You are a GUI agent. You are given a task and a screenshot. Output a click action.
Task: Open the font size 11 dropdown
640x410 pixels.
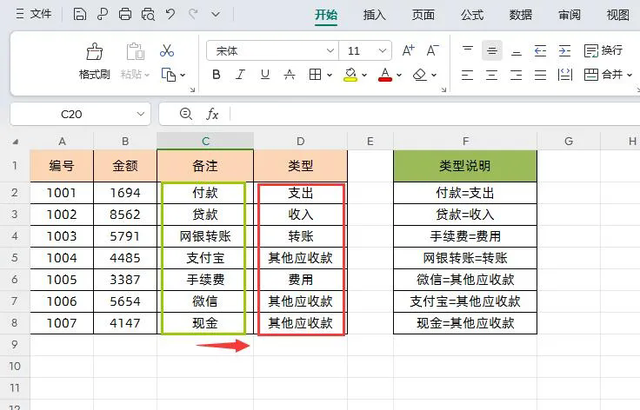382,51
